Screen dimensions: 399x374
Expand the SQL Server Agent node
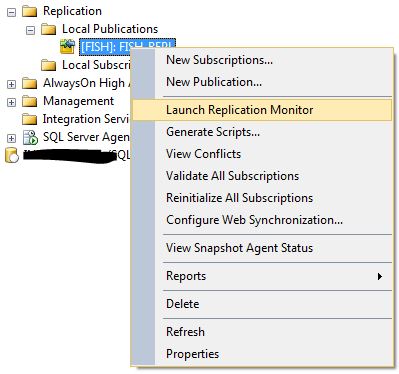[x=11, y=138]
